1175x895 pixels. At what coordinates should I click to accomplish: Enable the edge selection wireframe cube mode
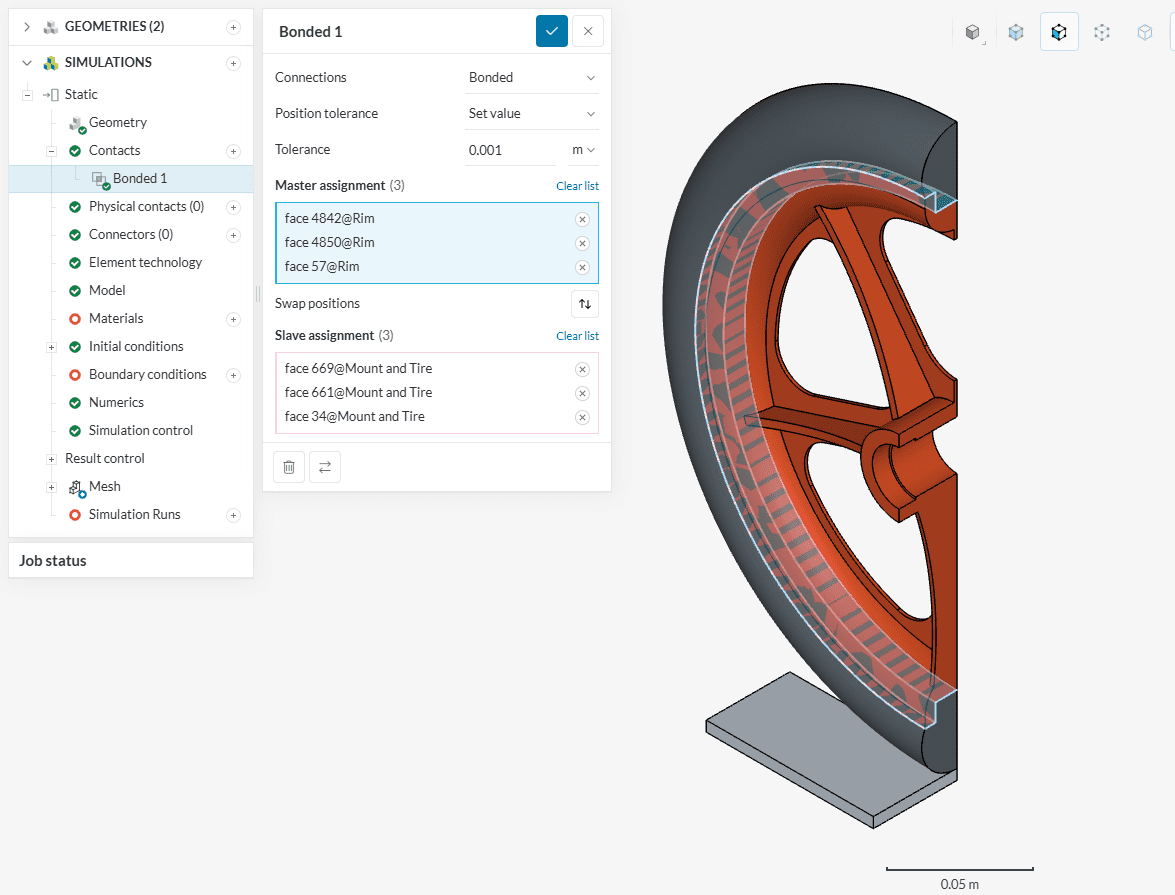[x=1102, y=32]
